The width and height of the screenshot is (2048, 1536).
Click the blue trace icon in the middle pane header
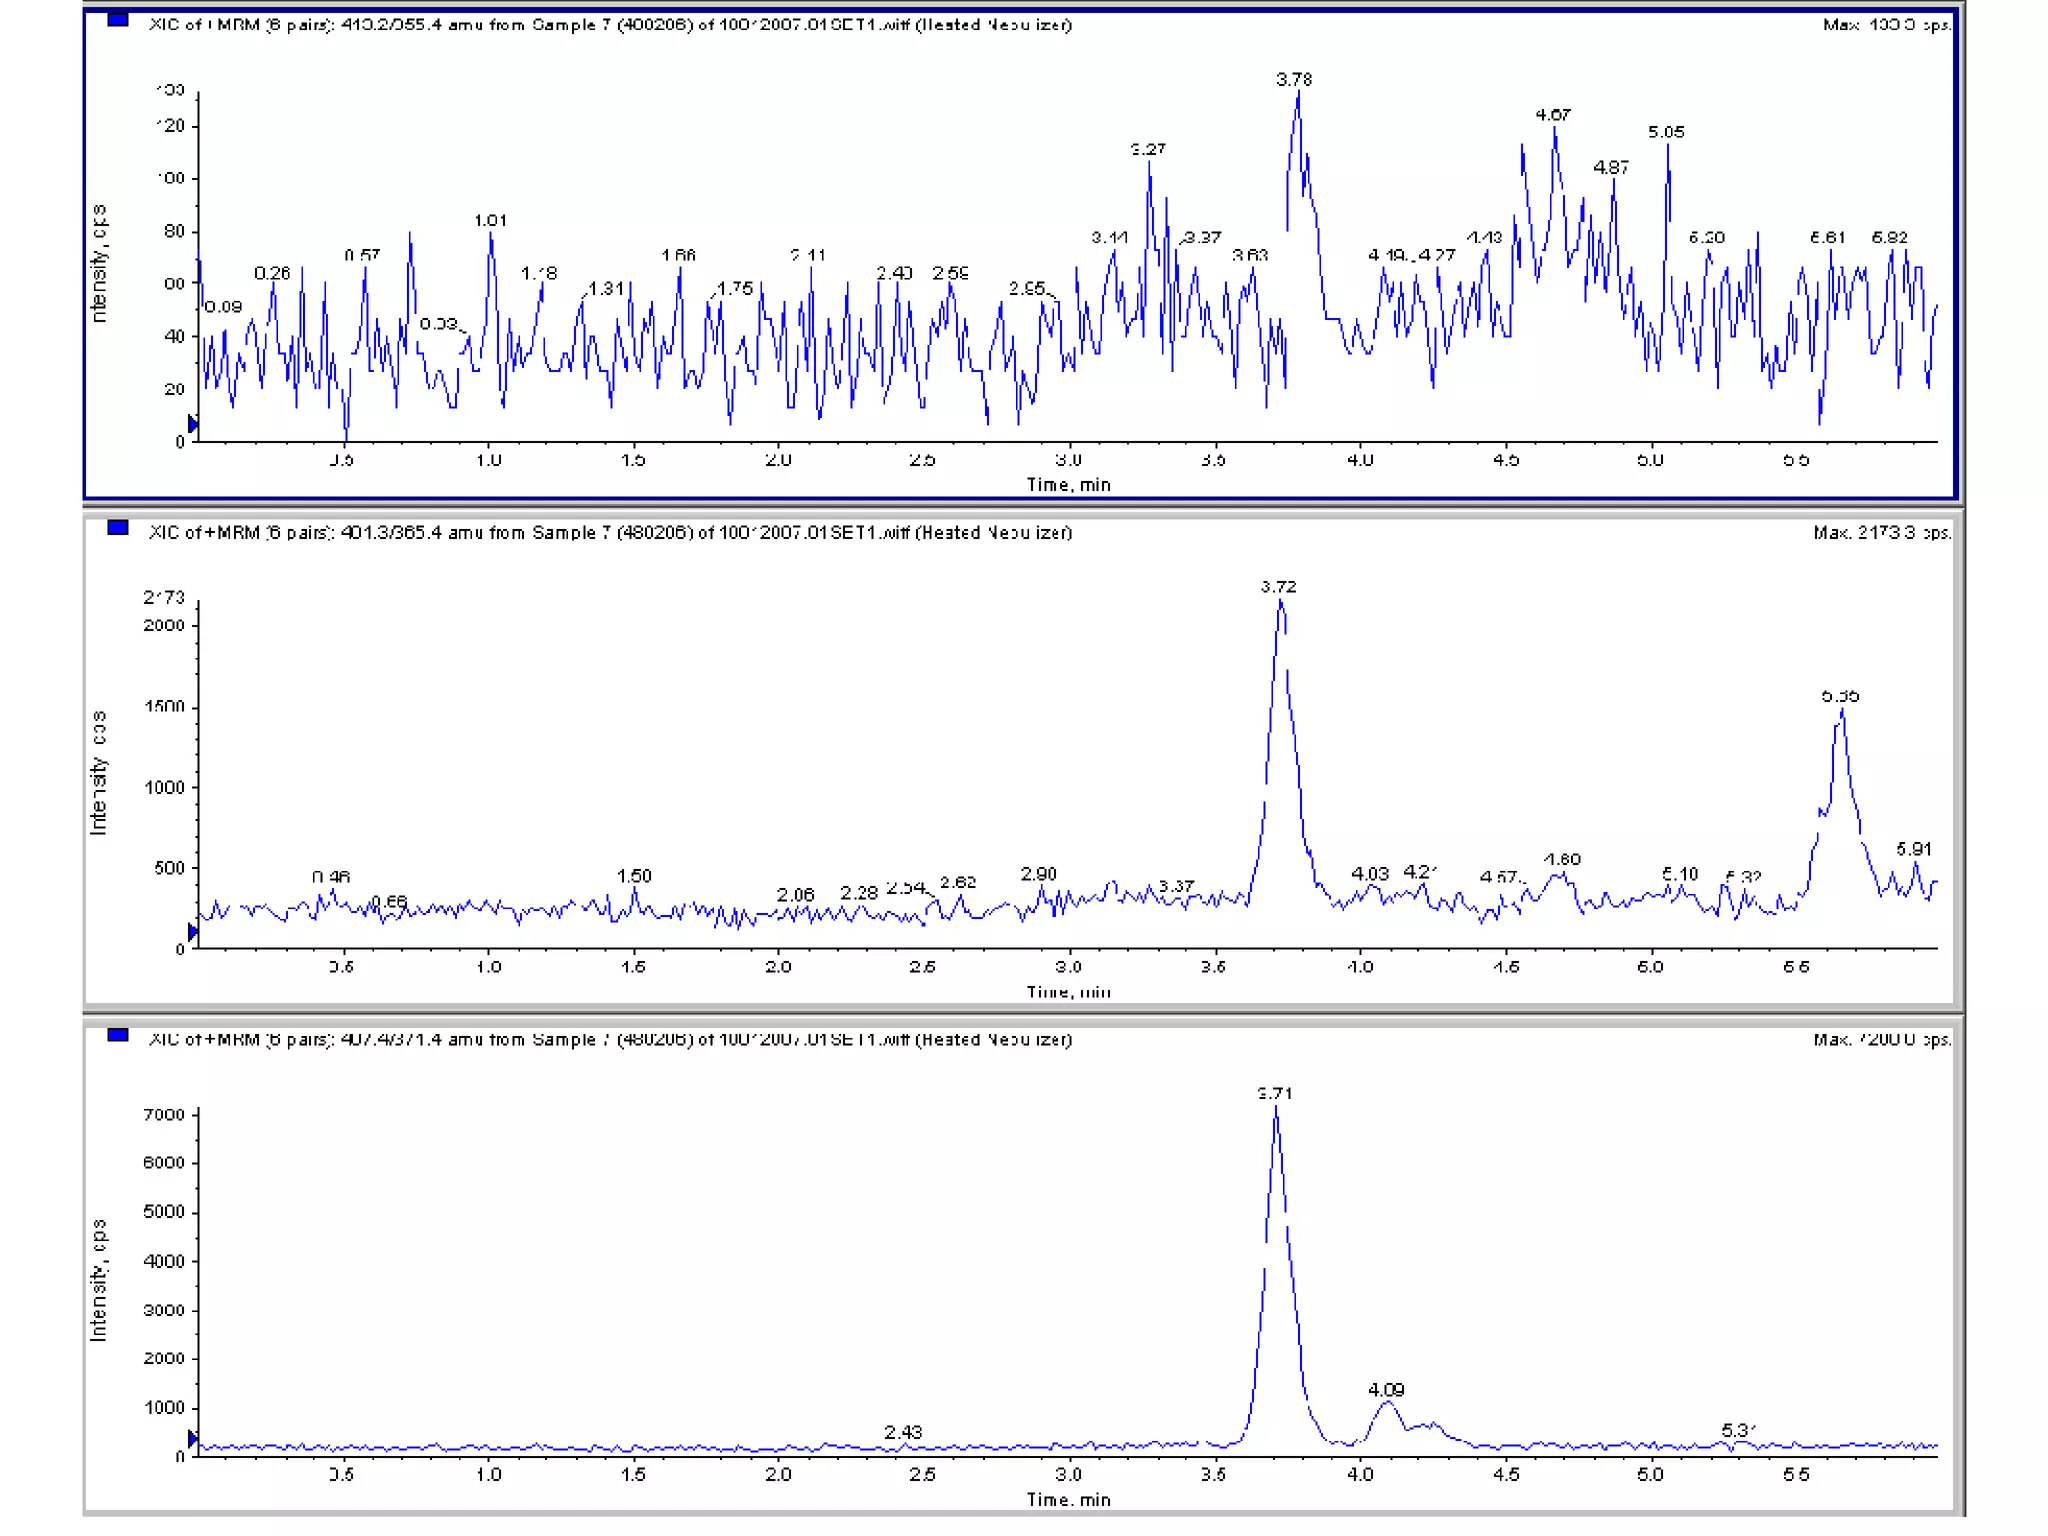click(x=118, y=527)
